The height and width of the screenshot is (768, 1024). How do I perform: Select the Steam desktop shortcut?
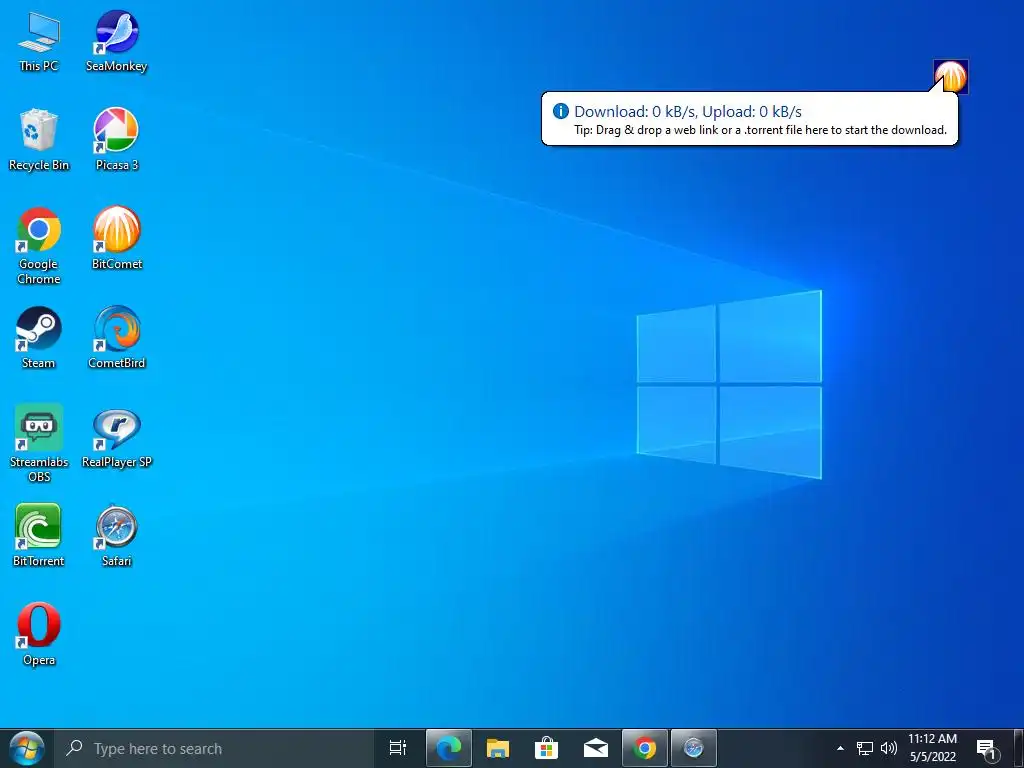point(39,338)
